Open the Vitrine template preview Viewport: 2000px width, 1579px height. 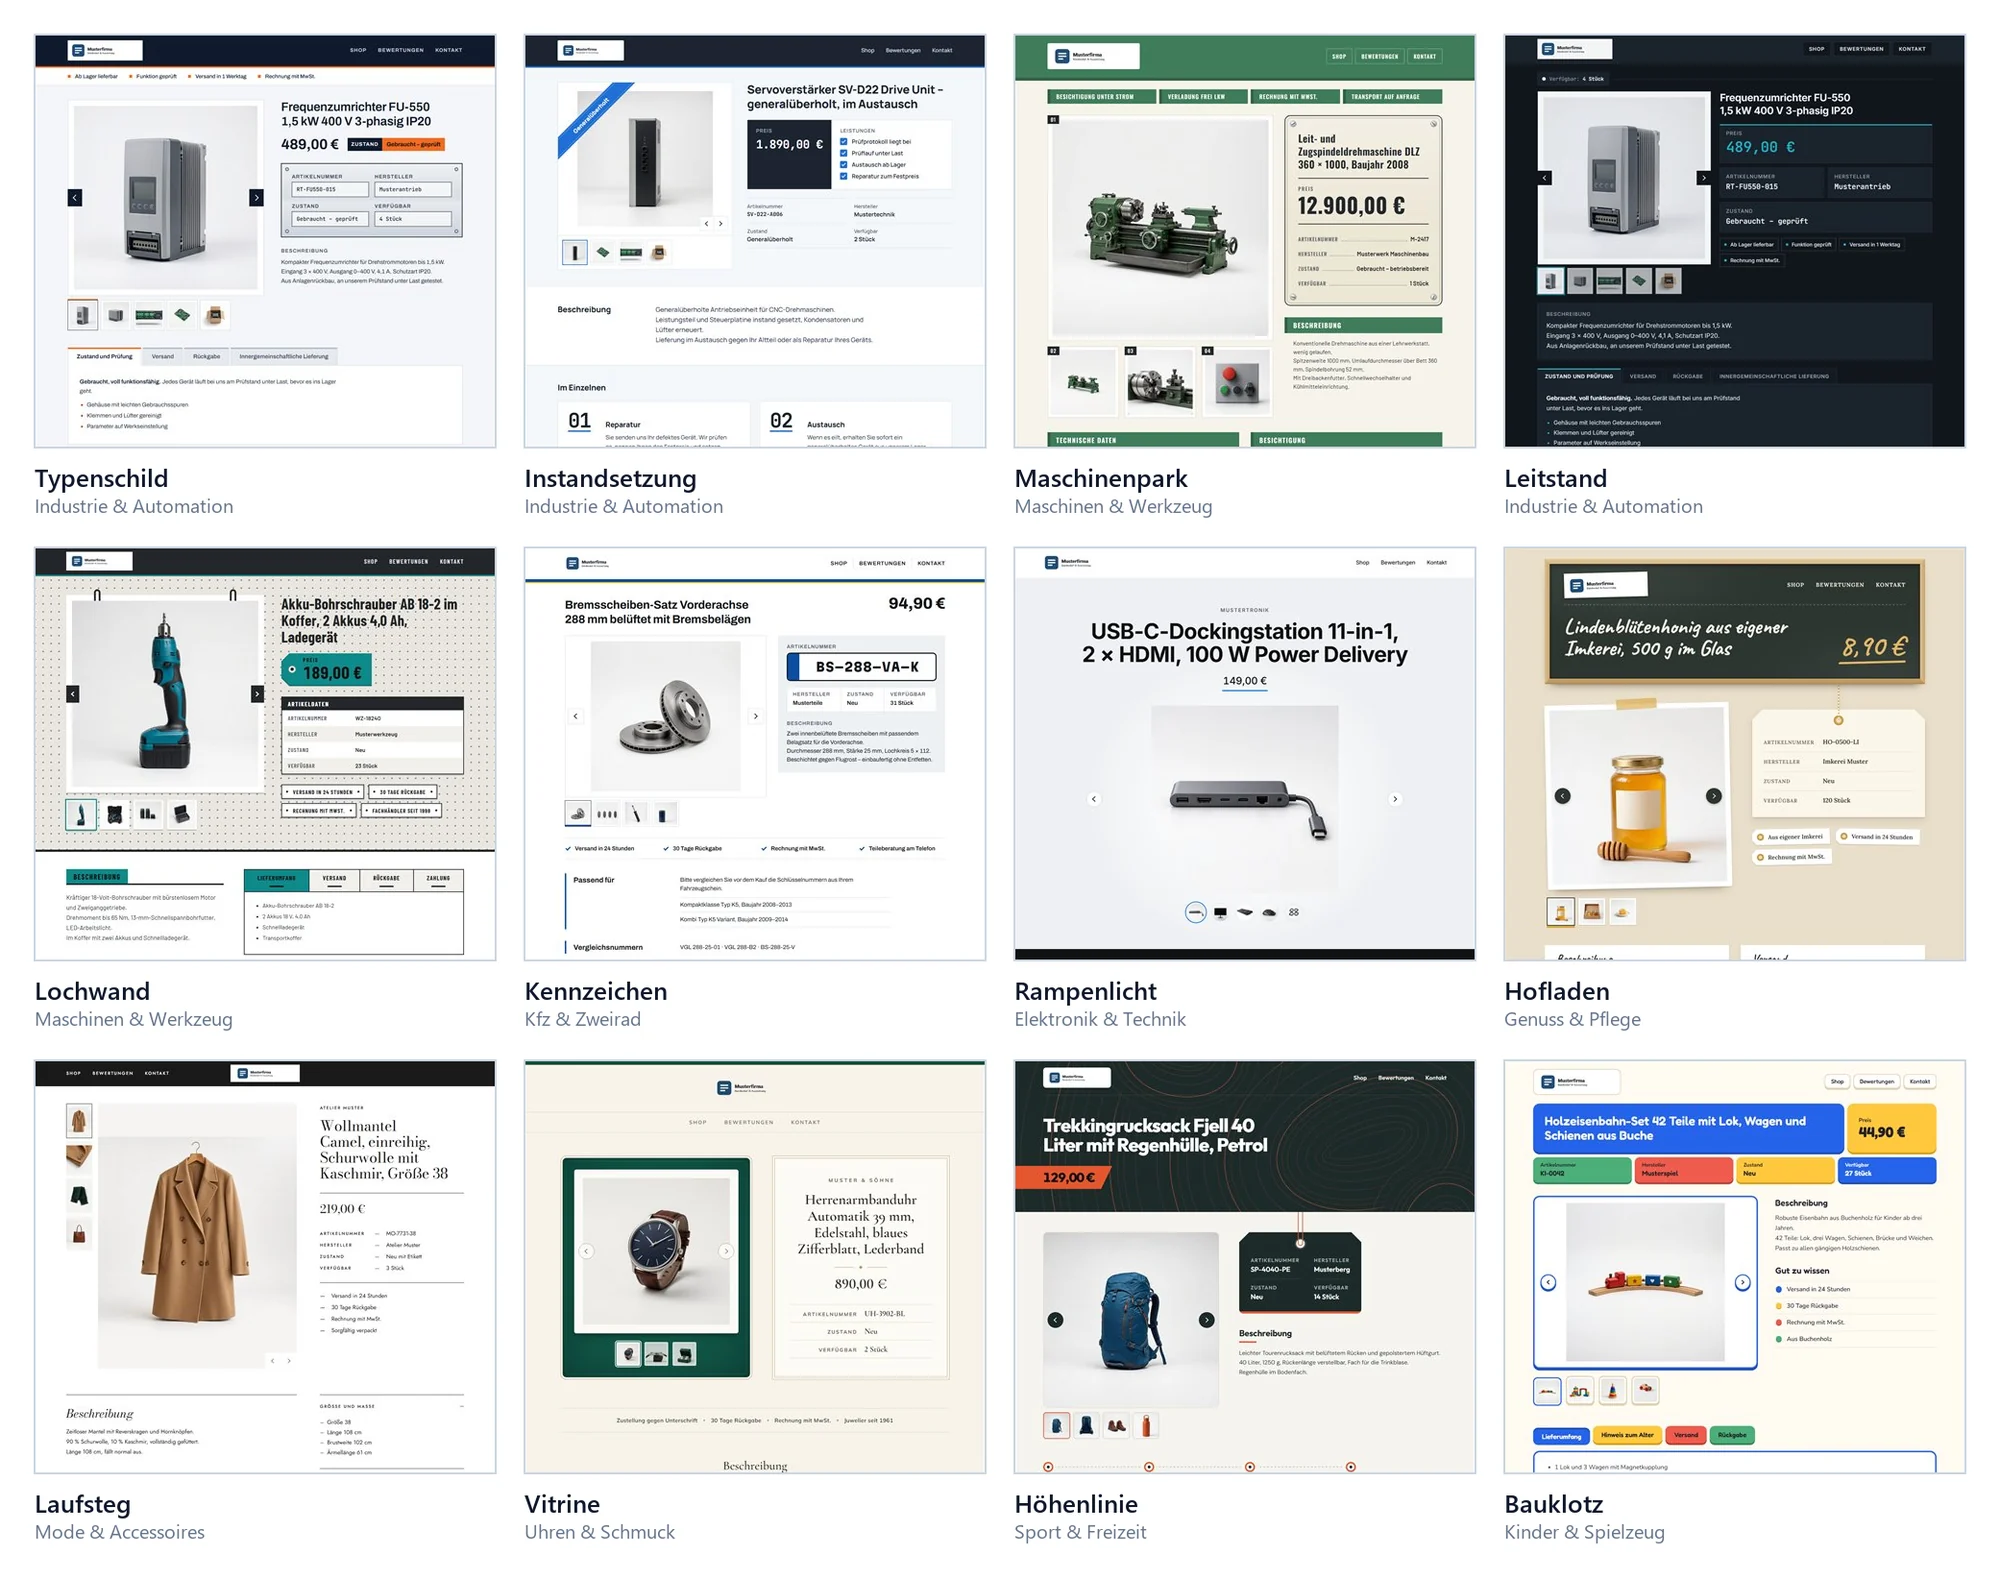point(755,1267)
